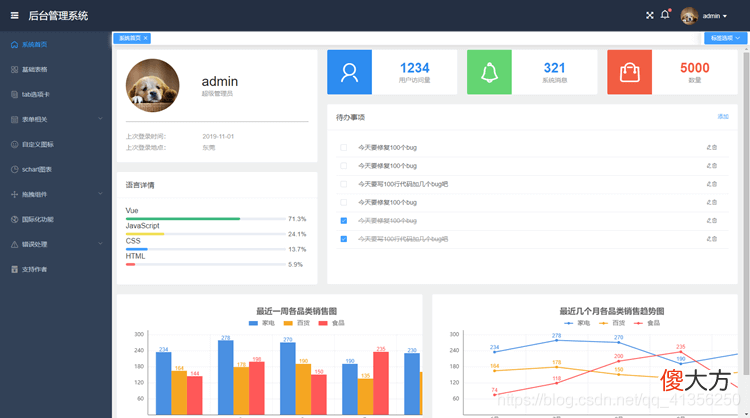The height and width of the screenshot is (418, 750).
Task: Uncheck the completed 今天要修复100个bug checkbox
Action: point(343,220)
